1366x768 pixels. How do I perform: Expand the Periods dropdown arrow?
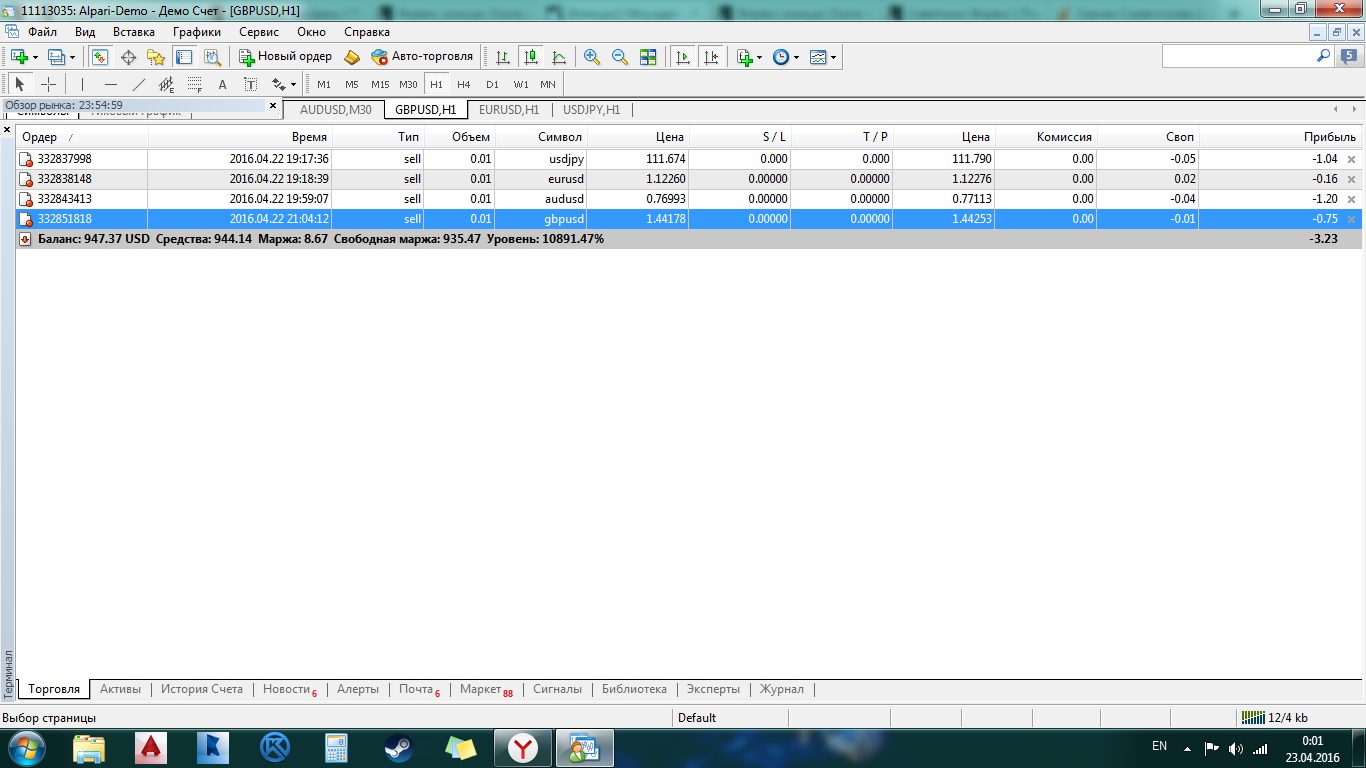point(797,57)
